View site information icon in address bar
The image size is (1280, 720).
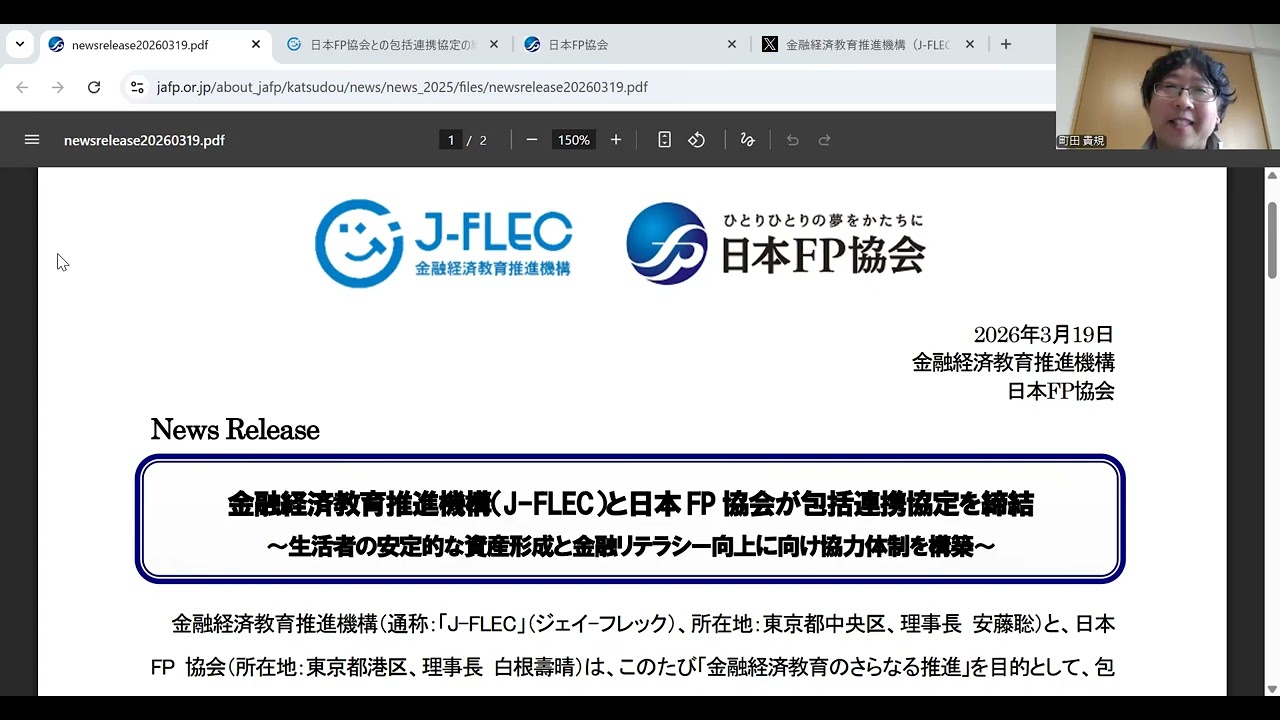tap(137, 87)
